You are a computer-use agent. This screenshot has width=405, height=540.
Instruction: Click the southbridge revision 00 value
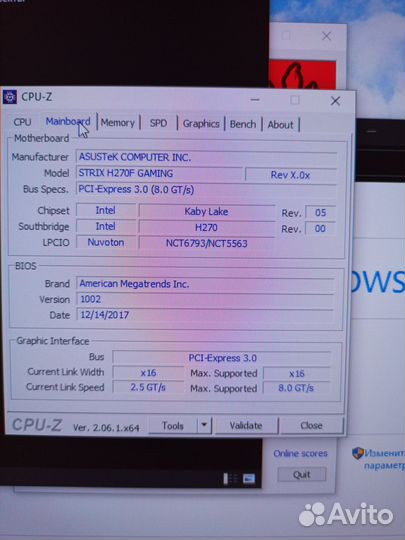tap(320, 229)
